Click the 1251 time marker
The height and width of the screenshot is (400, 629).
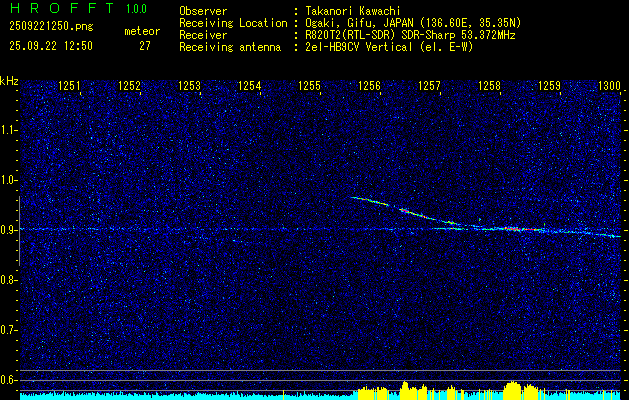[69, 86]
